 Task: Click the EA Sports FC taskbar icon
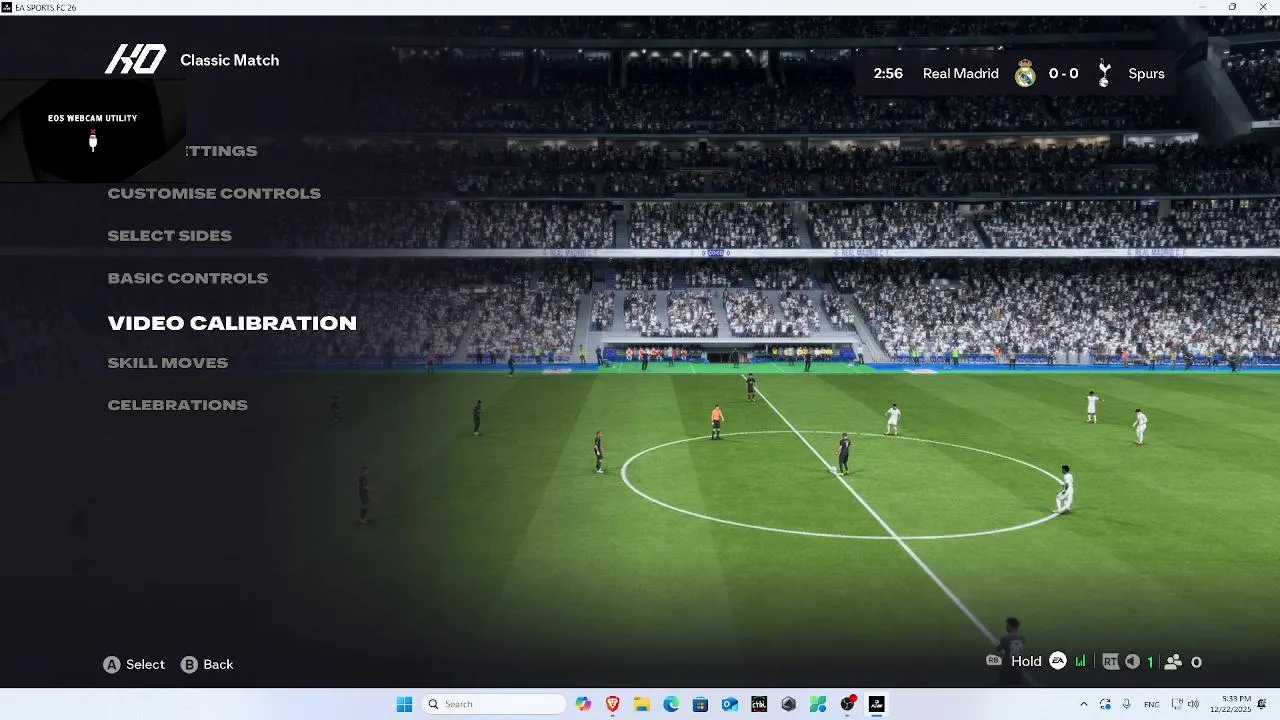coord(877,704)
